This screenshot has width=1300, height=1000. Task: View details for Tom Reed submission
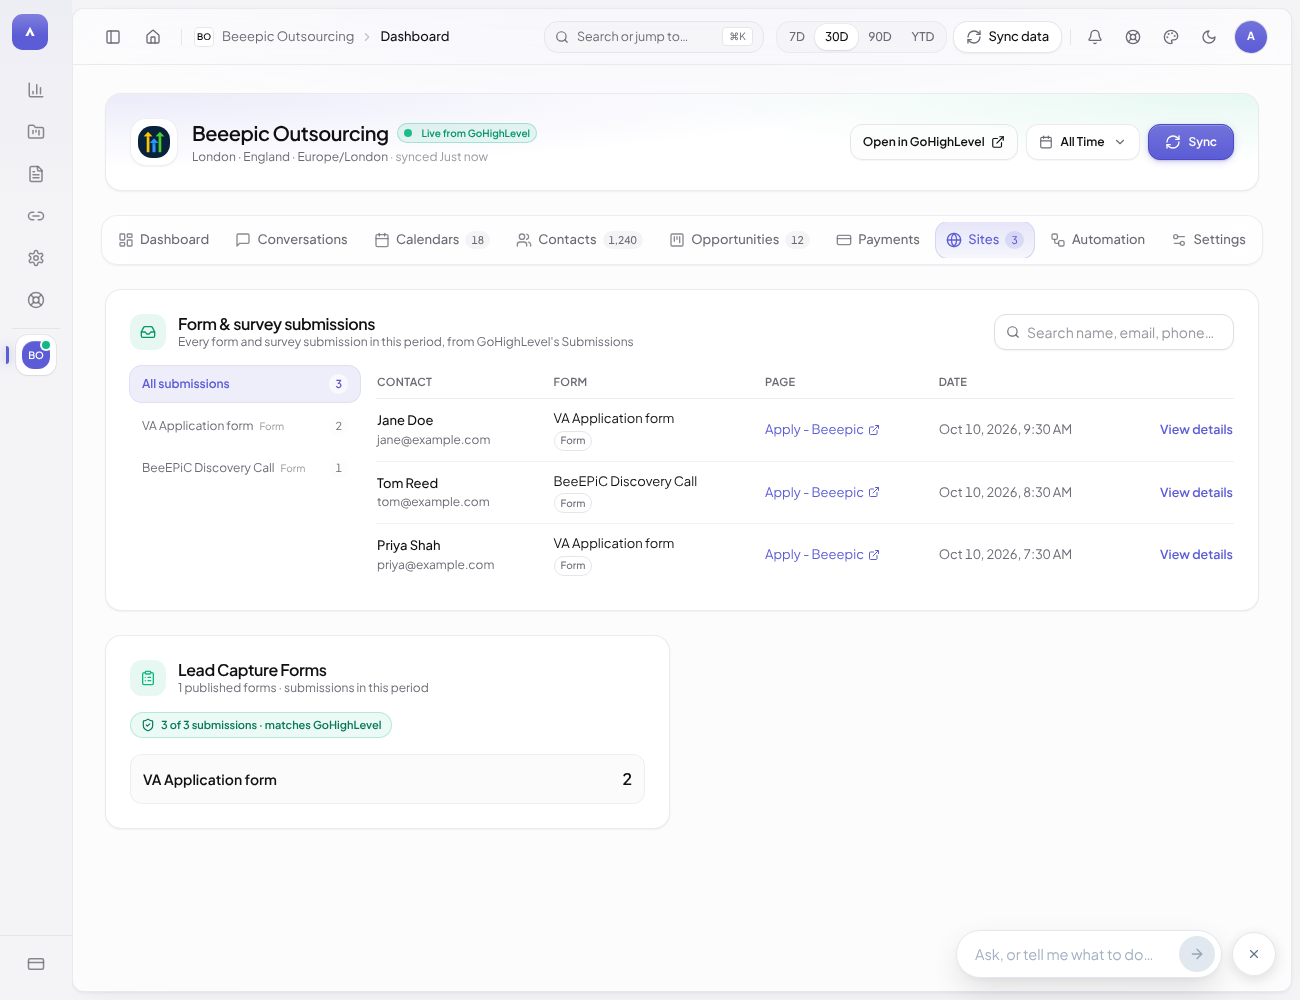1196,493
